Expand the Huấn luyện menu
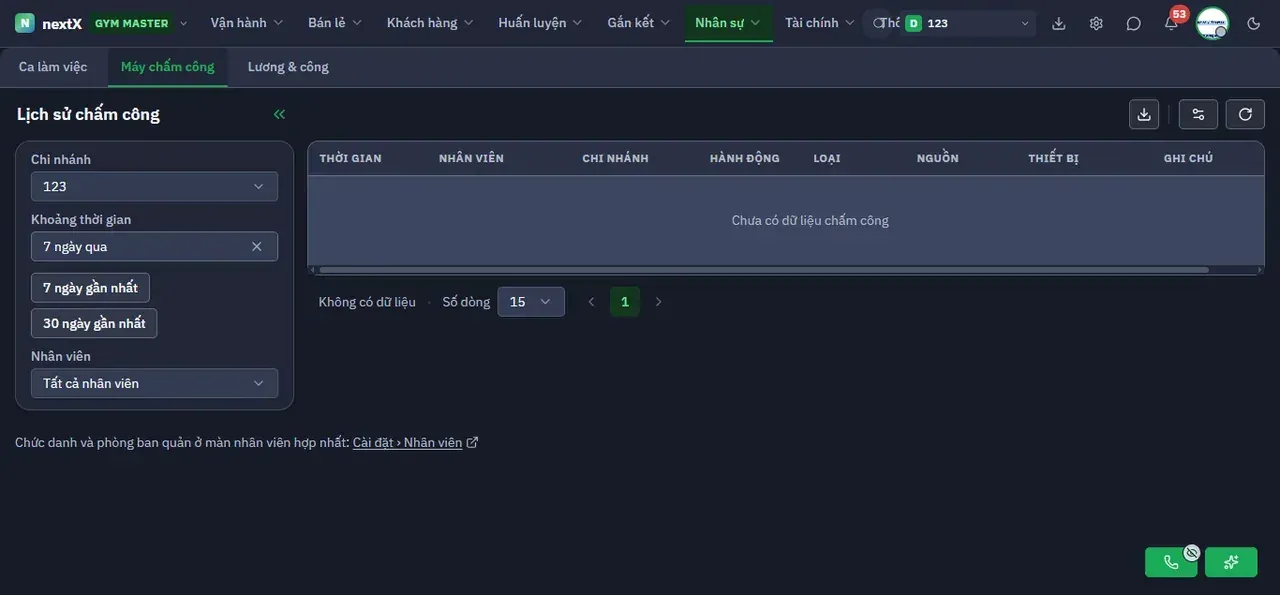The height and width of the screenshot is (595, 1280). (x=540, y=23)
